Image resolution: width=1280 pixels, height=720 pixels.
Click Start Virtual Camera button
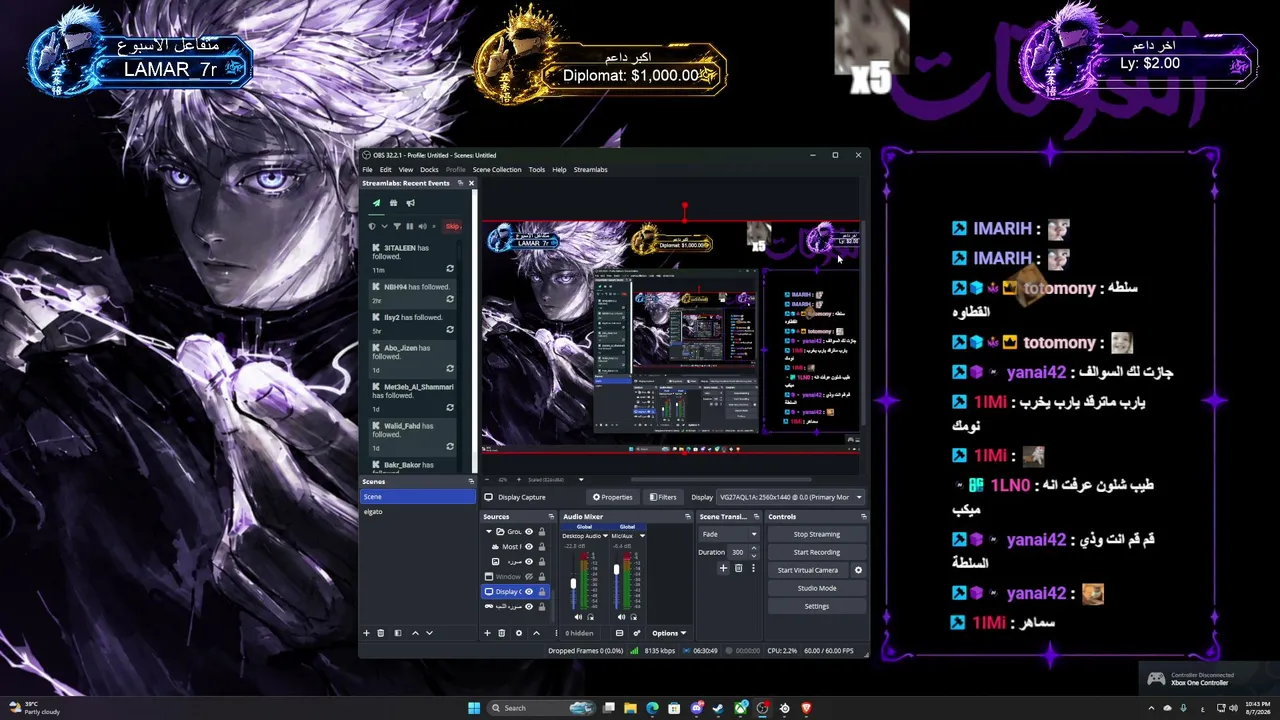tap(808, 570)
